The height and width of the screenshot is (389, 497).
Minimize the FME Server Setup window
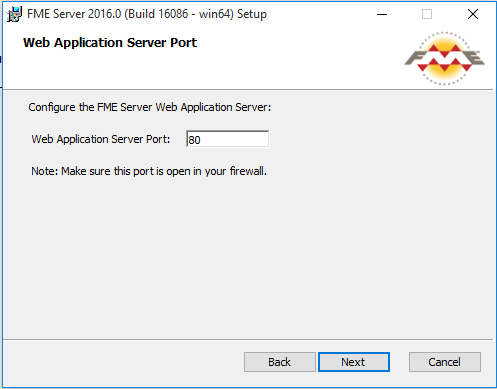coord(382,14)
